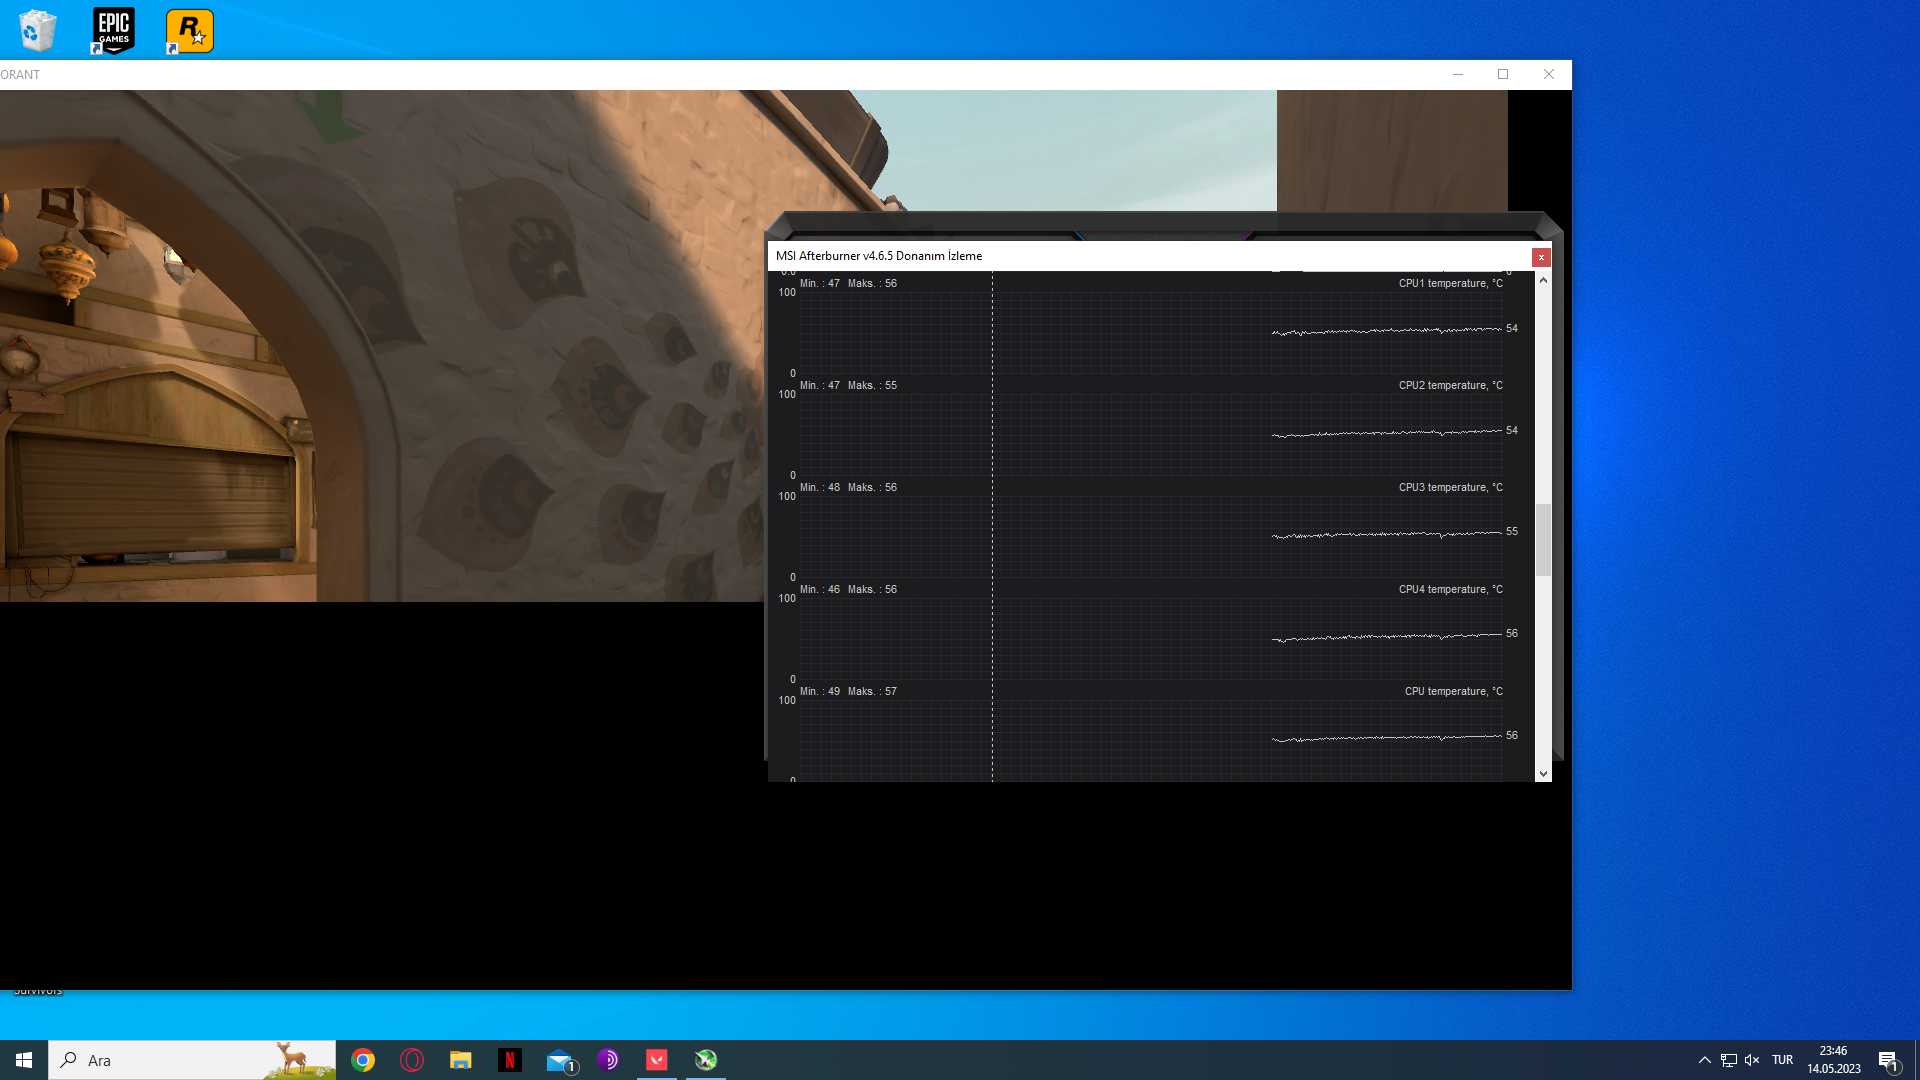
Task: Expand hidden system tray icons chevron
Action: [1704, 1060]
